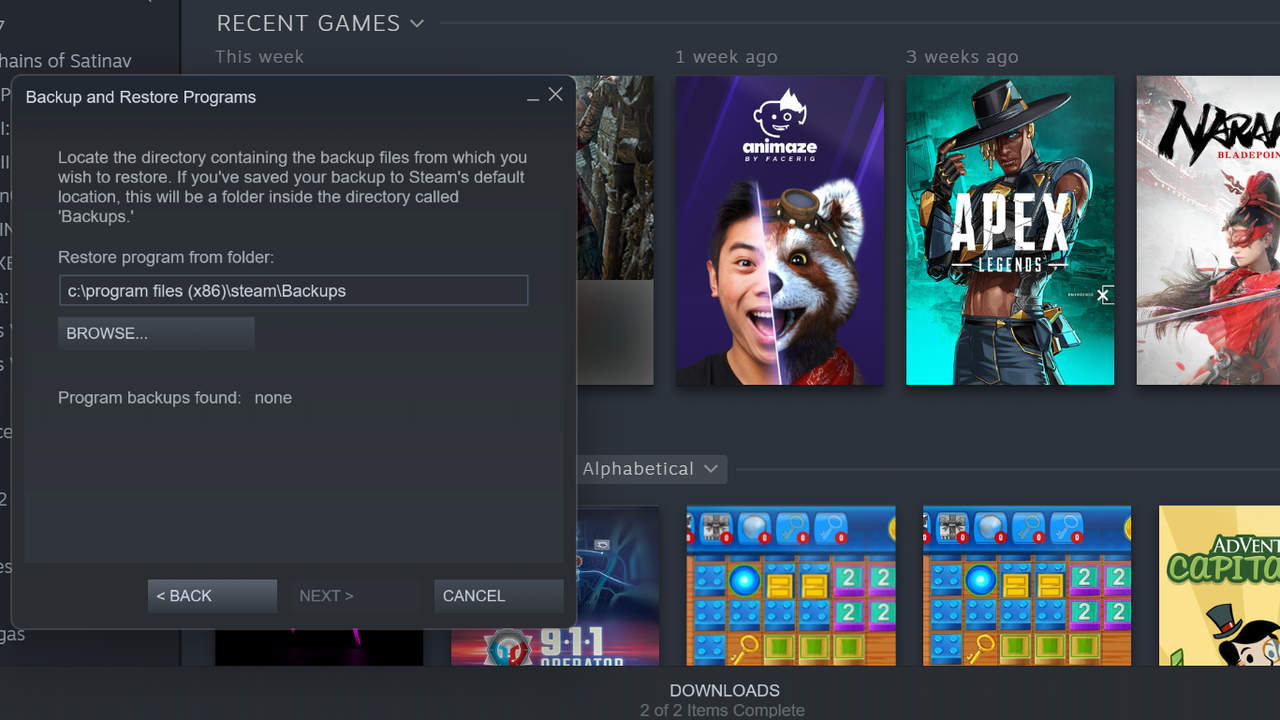Open the second blue puzzle game tile
Screen dimensions: 1280x720
(x=1027, y=586)
